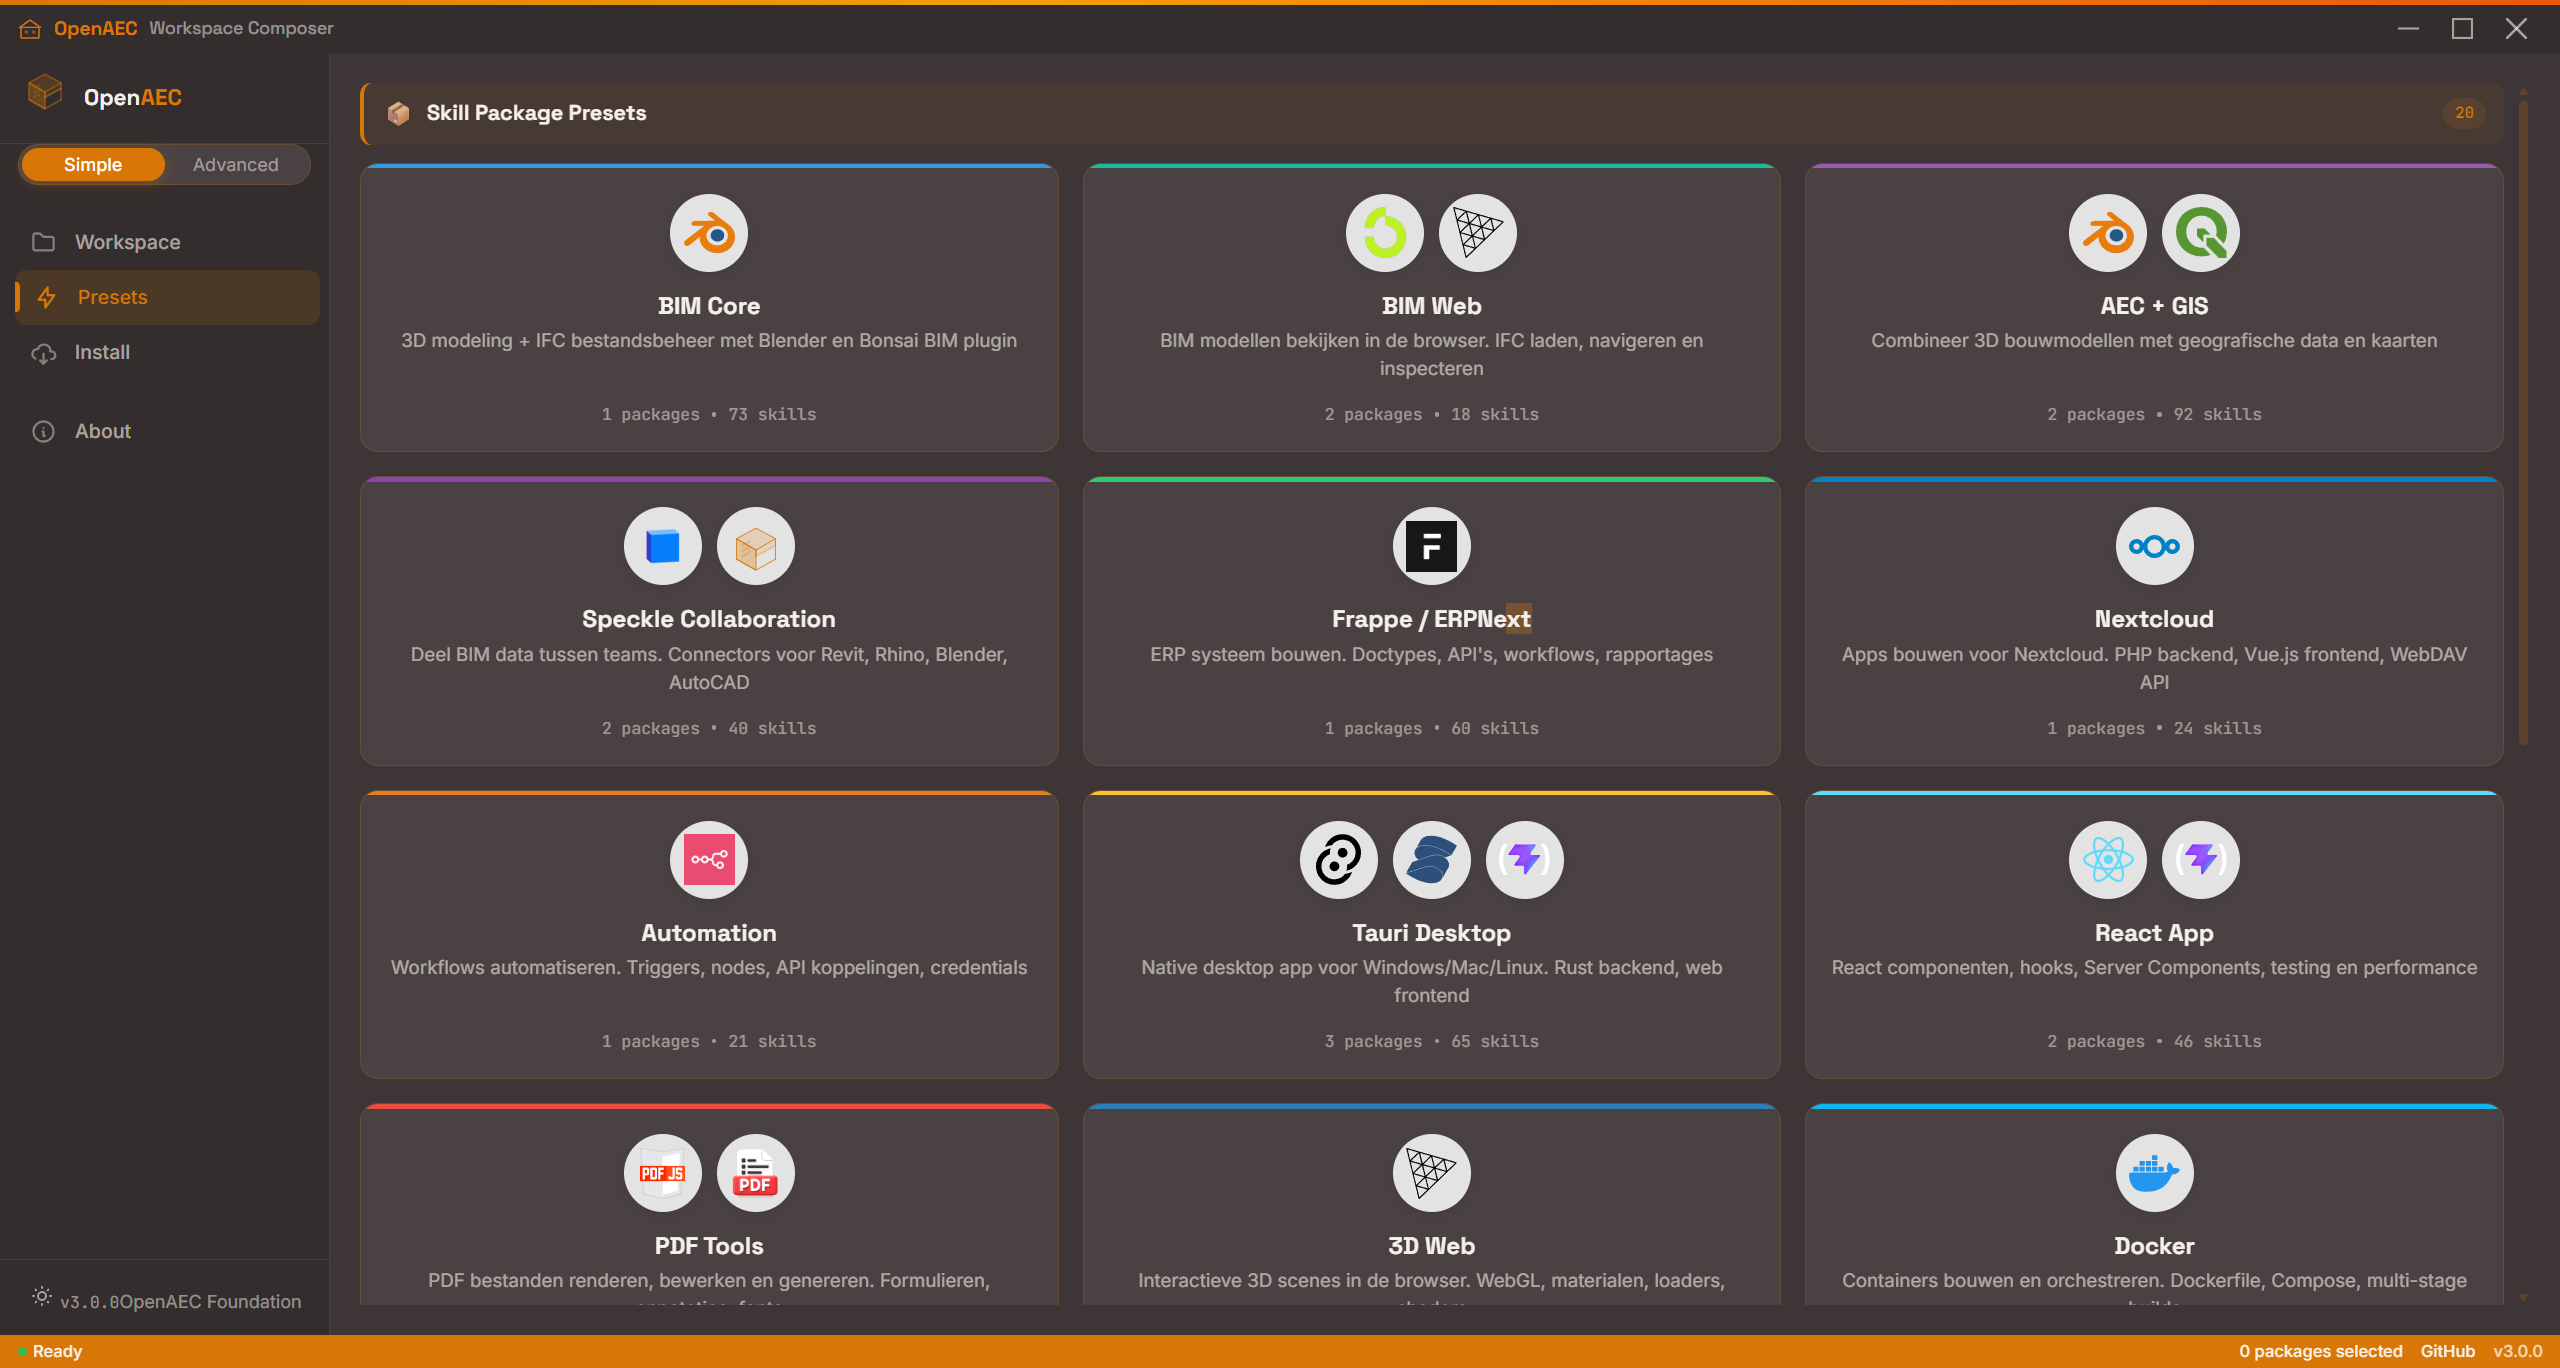Click the house icon in the title bar

[x=30, y=29]
